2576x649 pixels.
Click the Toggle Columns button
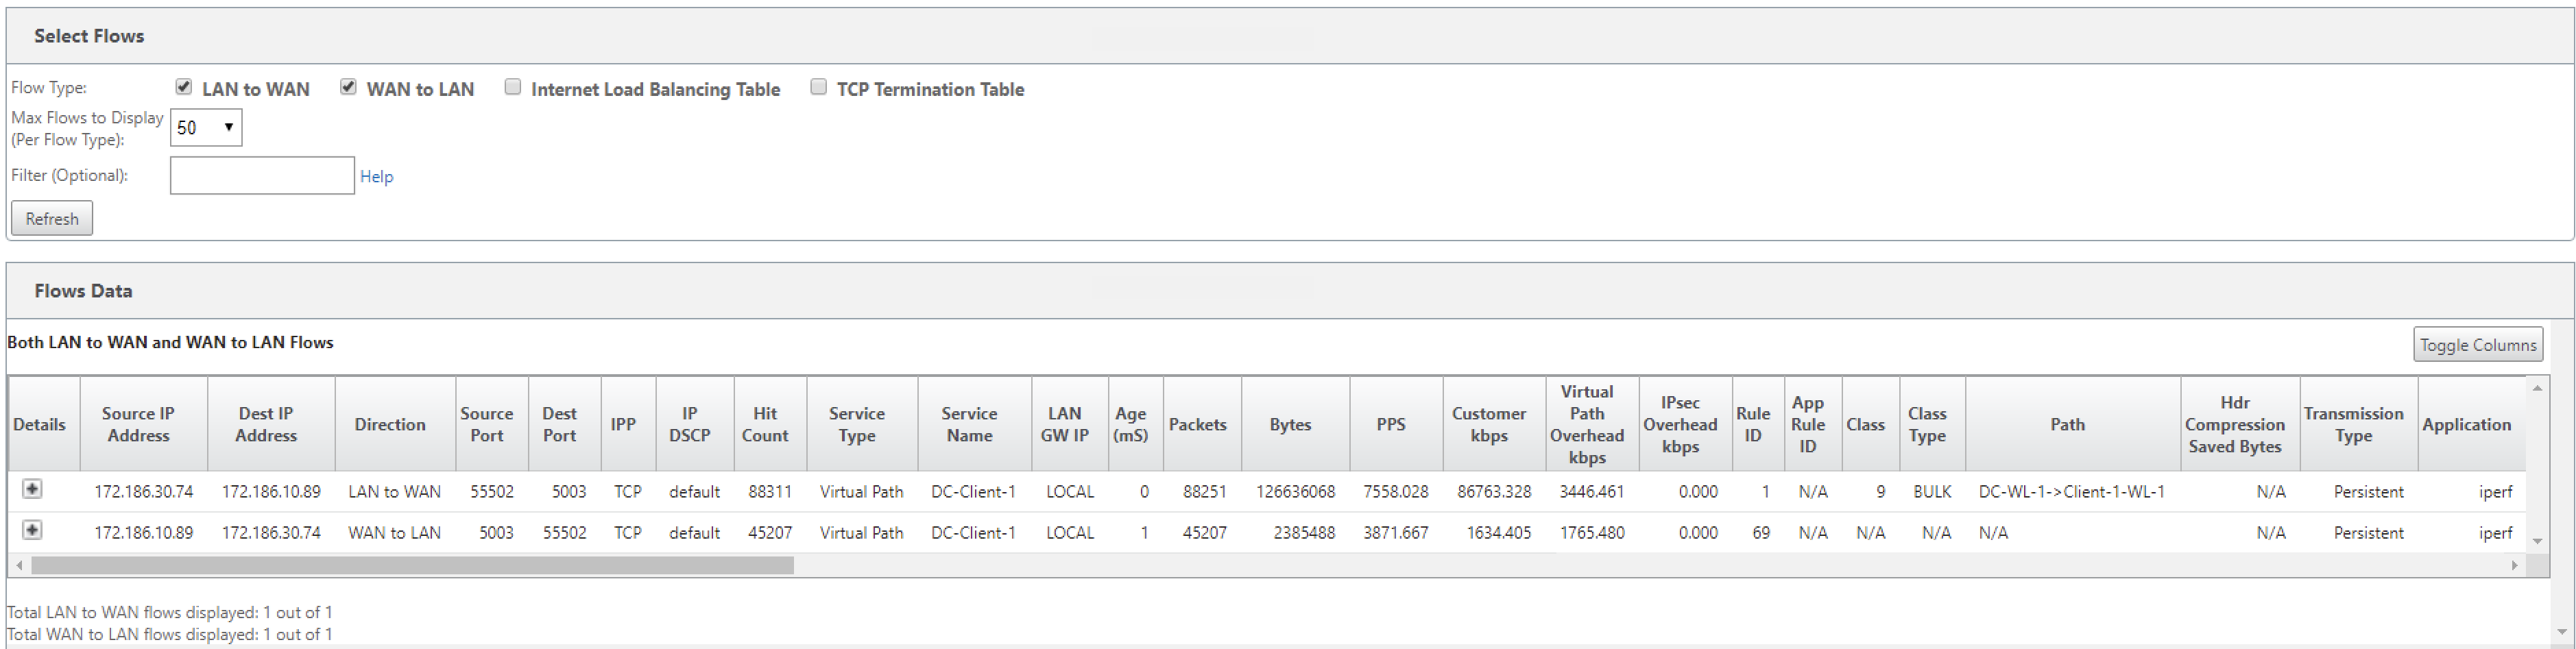2478,344
